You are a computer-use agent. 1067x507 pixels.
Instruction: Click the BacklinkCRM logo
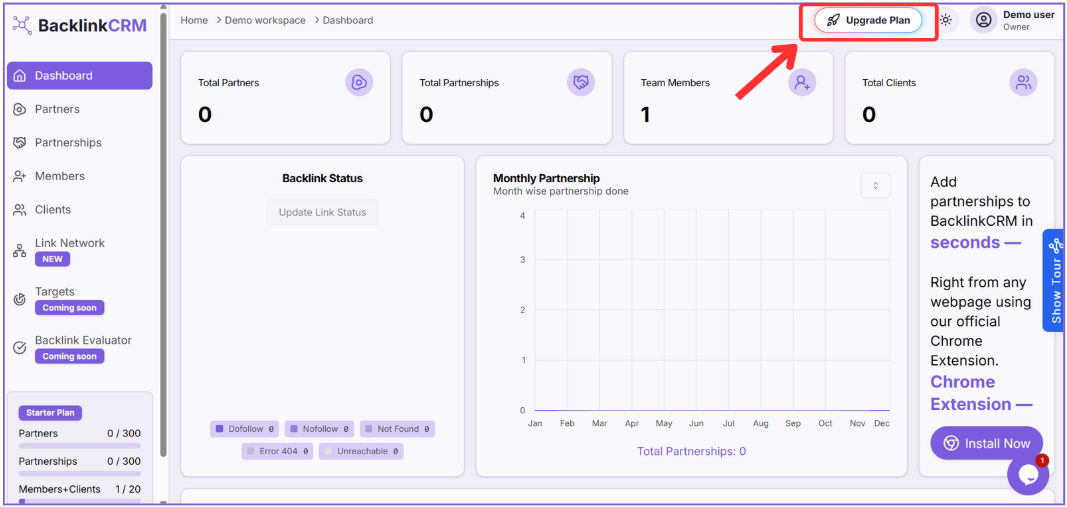[x=80, y=25]
